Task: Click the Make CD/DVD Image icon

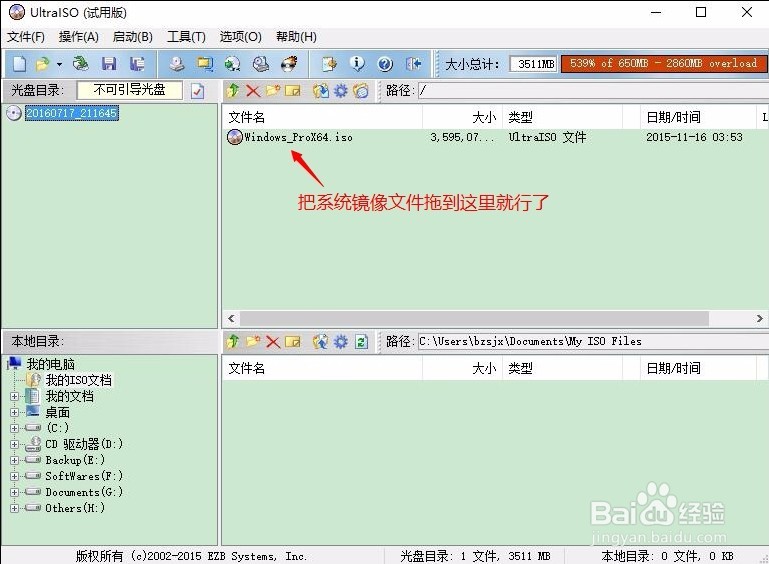Action: click(x=177, y=64)
